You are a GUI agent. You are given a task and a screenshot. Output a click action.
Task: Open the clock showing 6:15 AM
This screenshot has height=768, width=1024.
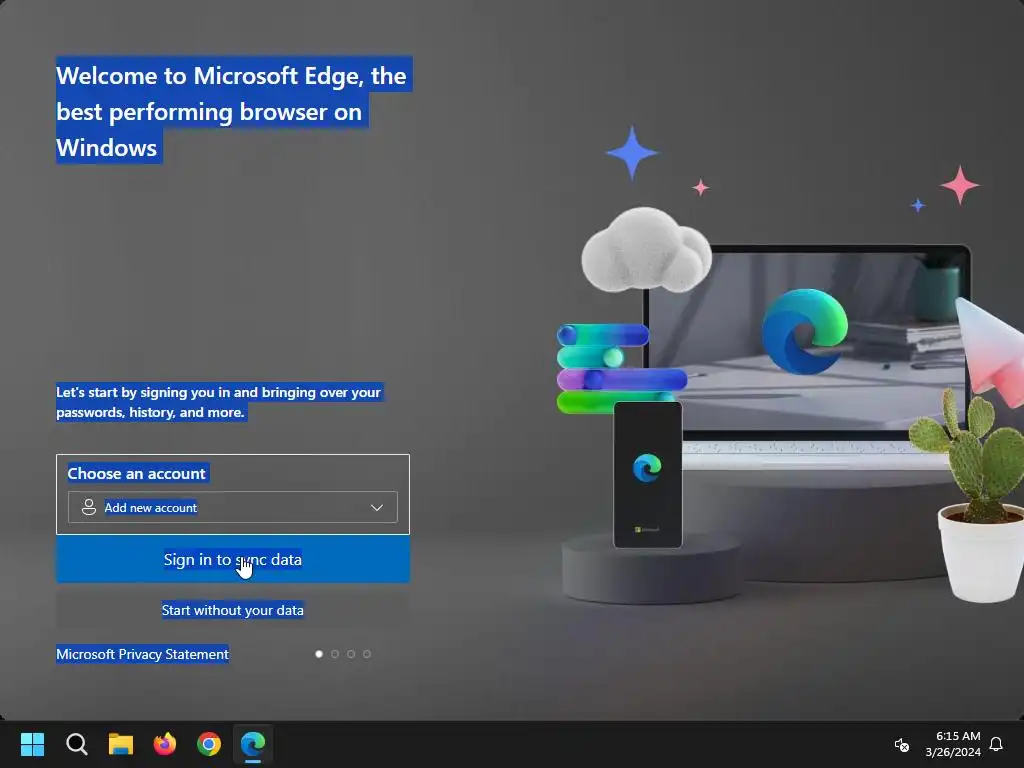coord(953,744)
